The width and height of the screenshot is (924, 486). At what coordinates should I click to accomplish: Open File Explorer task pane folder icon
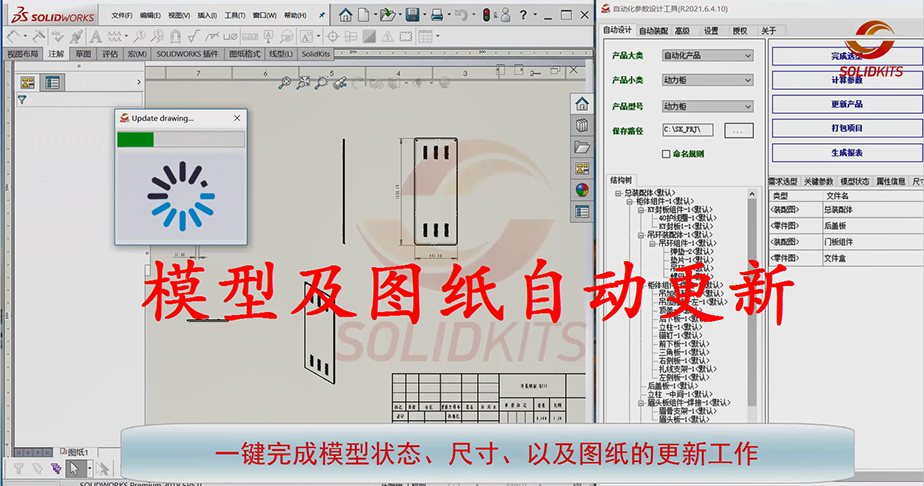[582, 147]
